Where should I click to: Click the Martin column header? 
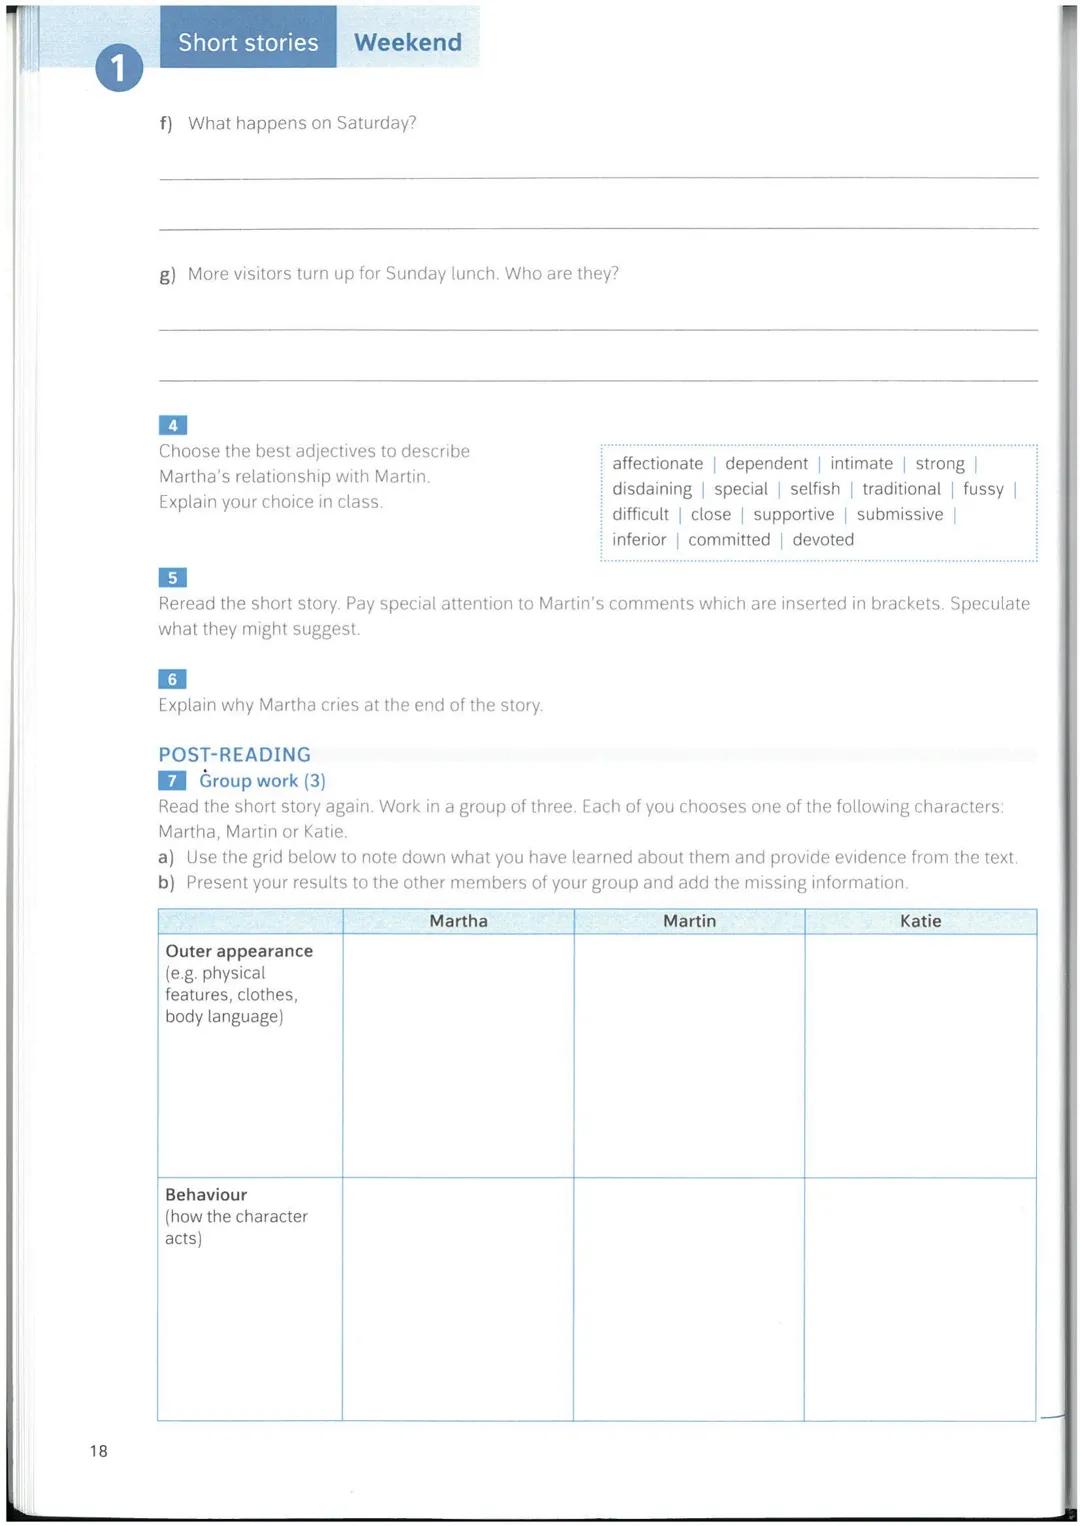(689, 921)
